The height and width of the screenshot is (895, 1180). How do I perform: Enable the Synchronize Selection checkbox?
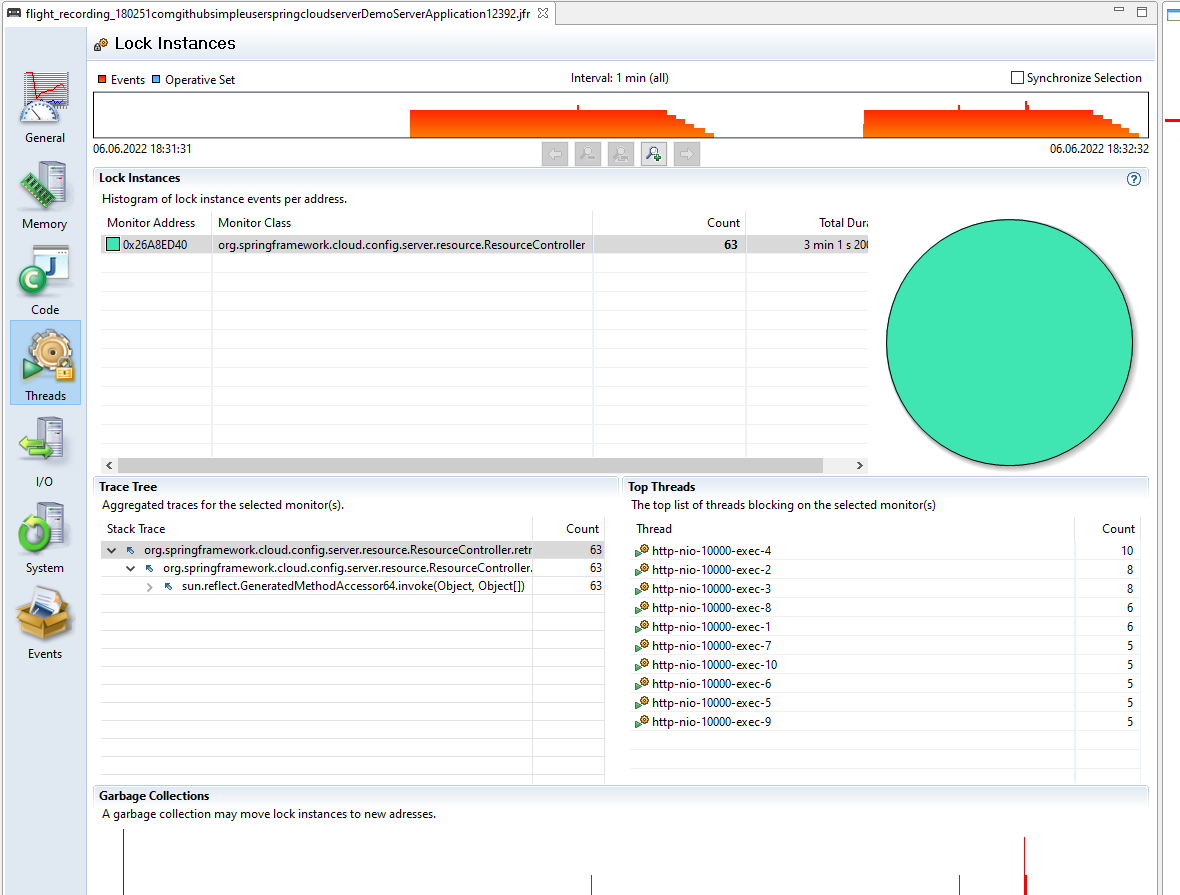click(1017, 78)
